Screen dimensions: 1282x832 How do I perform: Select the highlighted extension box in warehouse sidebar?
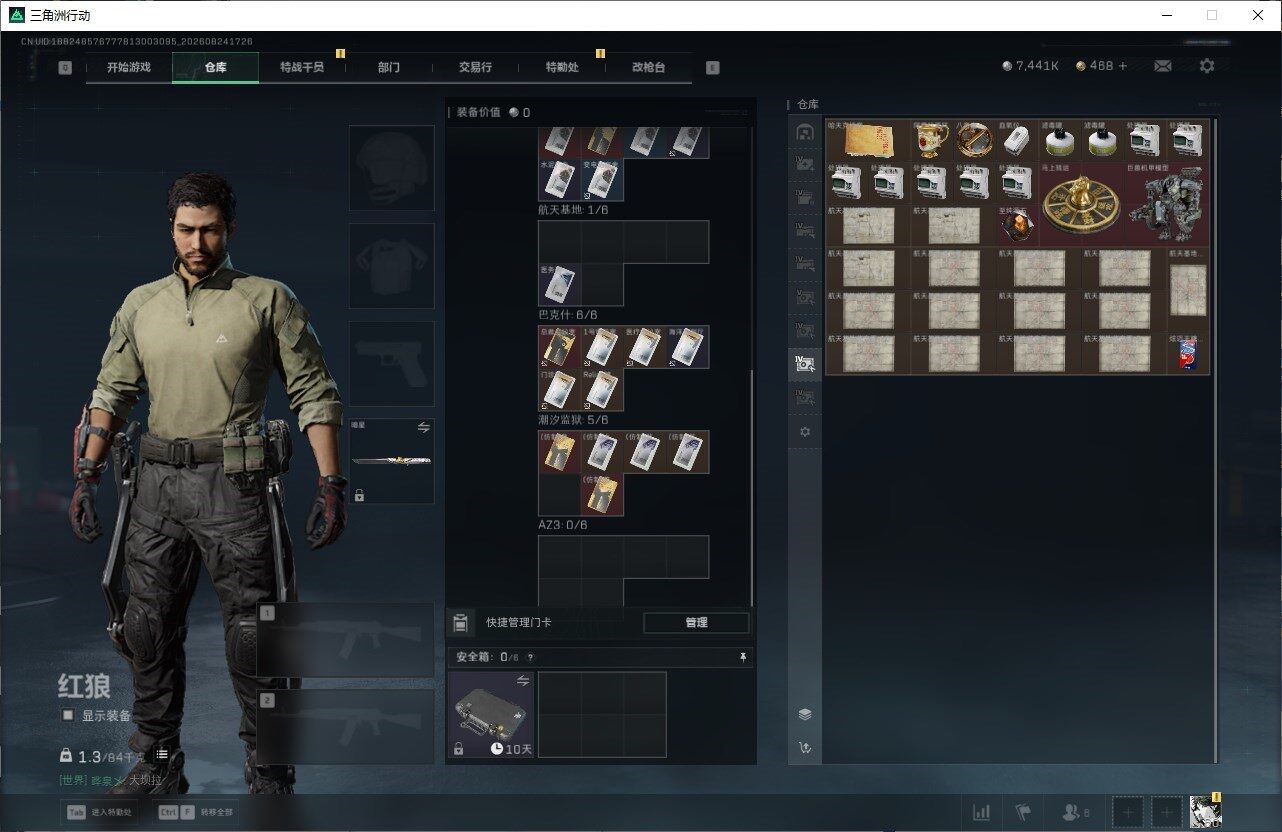[x=805, y=364]
